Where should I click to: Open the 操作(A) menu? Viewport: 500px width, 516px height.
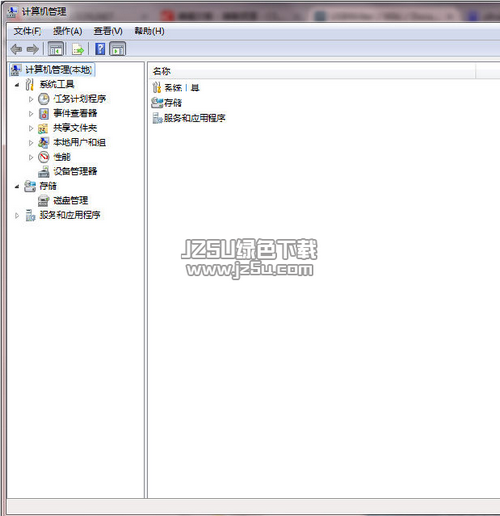(68, 31)
